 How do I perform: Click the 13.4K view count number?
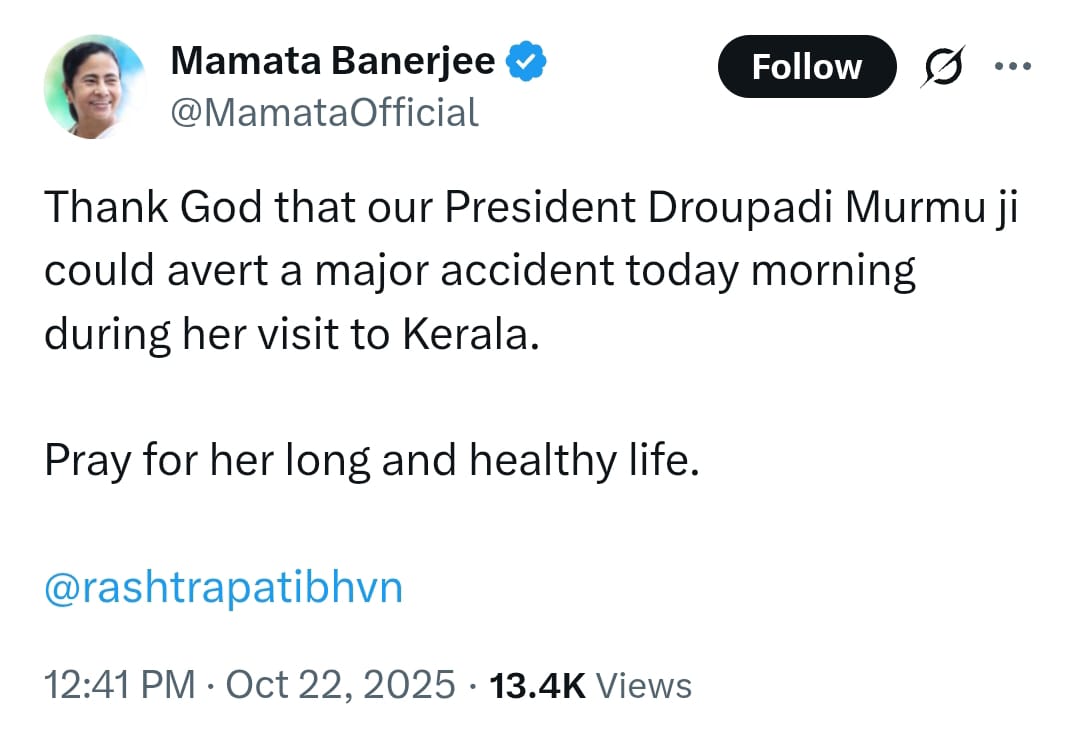tap(536, 685)
